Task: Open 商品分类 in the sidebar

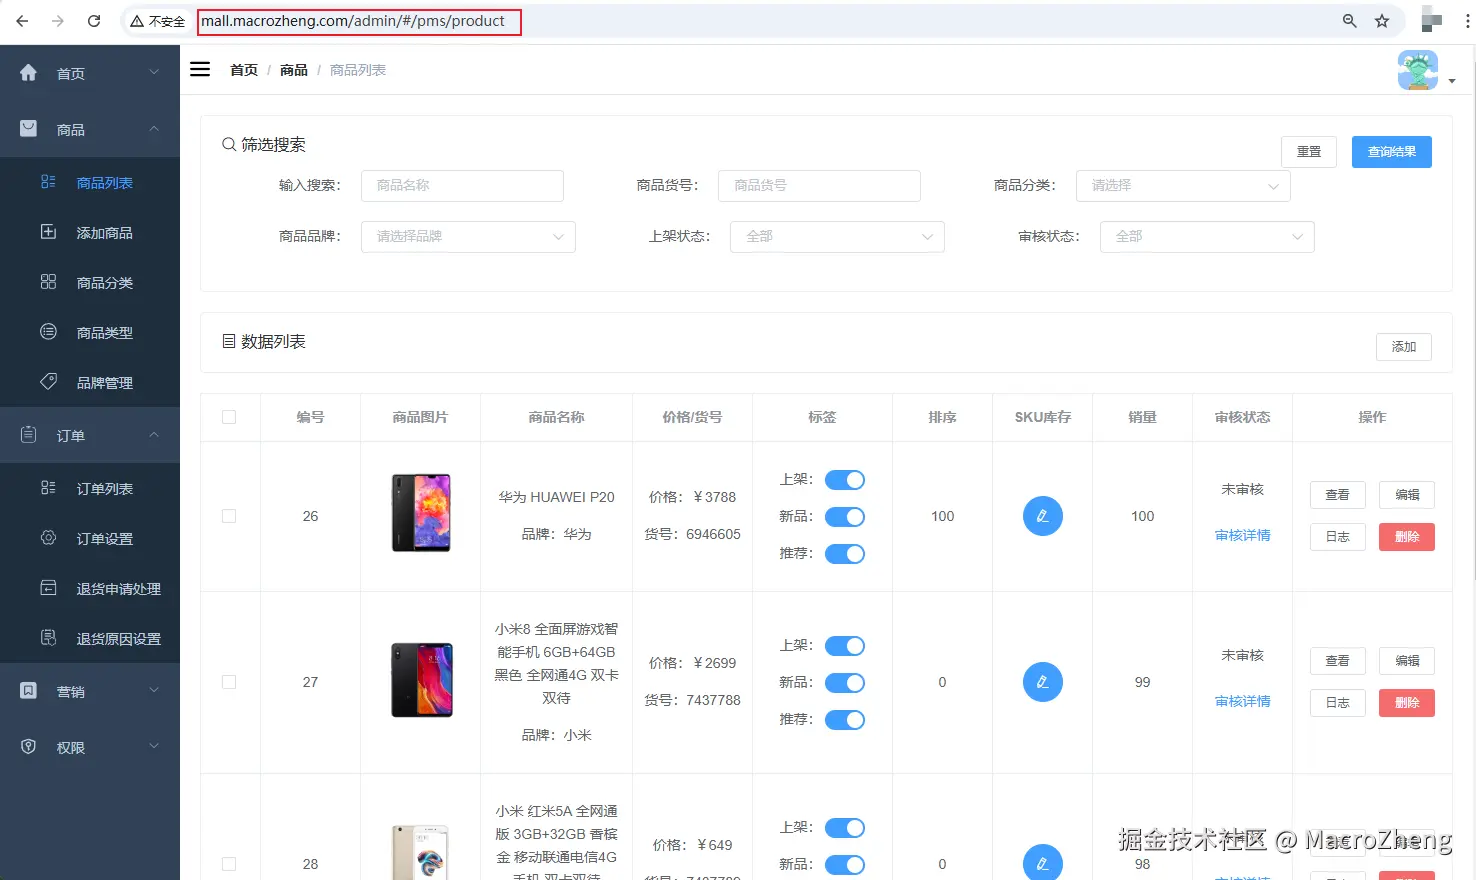Action: [x=90, y=282]
